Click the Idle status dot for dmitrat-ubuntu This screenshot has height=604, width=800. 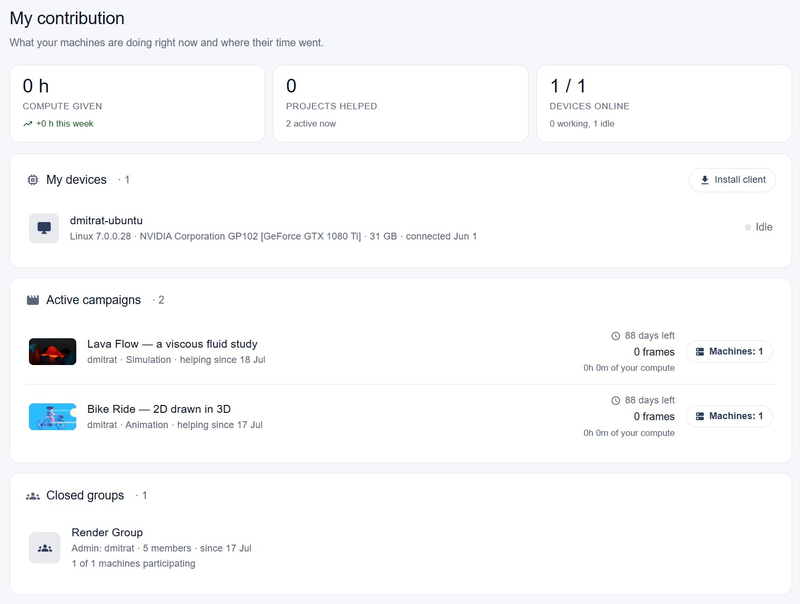click(x=747, y=228)
